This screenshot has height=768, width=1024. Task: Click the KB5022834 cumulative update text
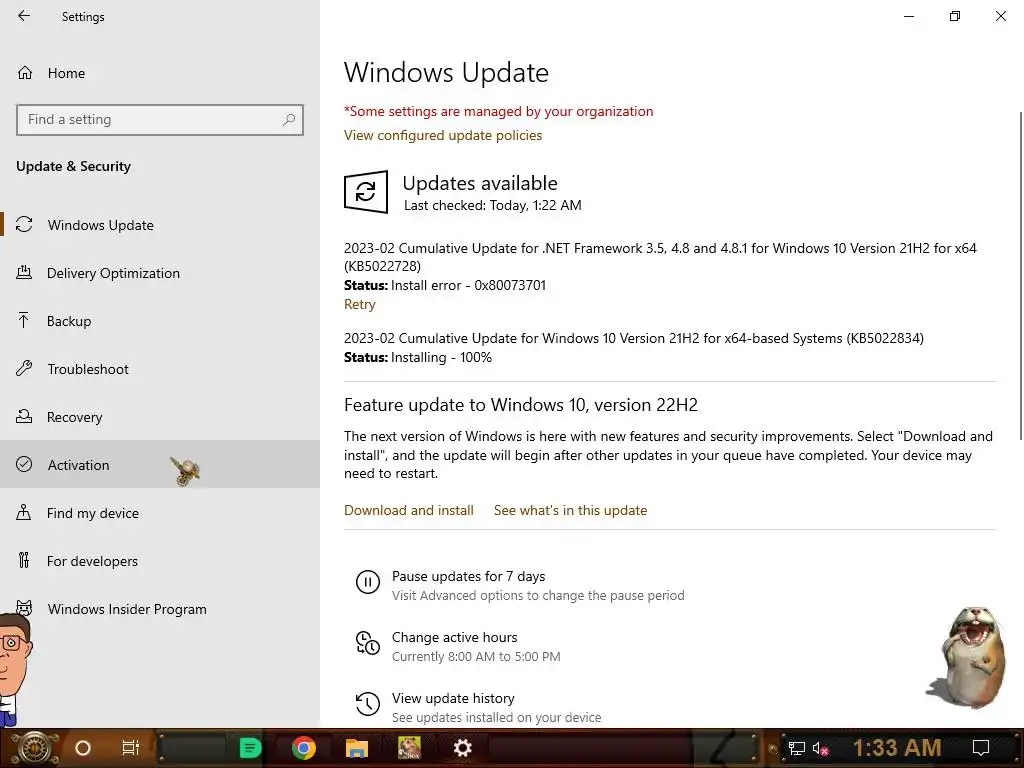[633, 338]
